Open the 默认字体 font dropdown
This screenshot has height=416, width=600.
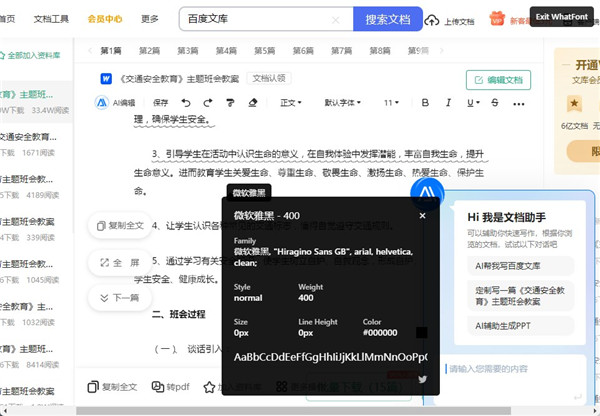pyautogui.click(x=342, y=103)
